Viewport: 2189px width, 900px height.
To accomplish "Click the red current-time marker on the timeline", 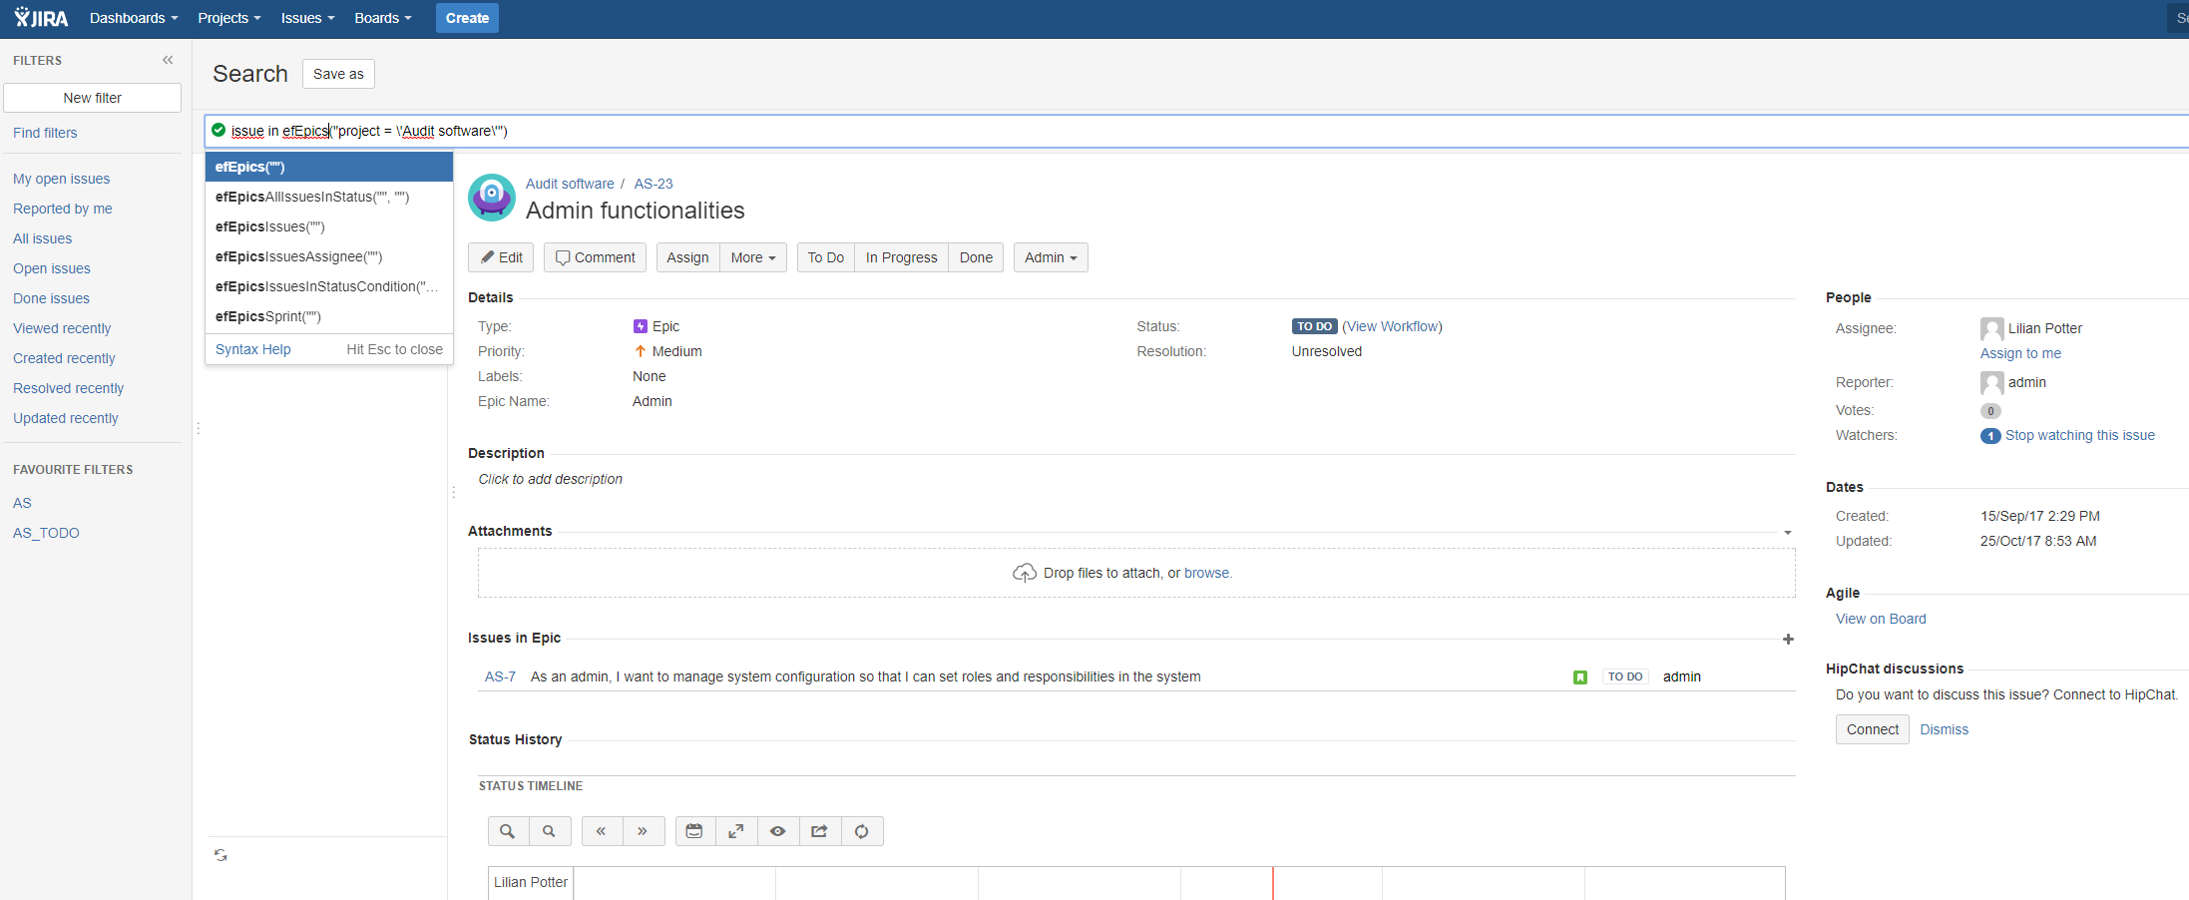I will pos(1273,882).
